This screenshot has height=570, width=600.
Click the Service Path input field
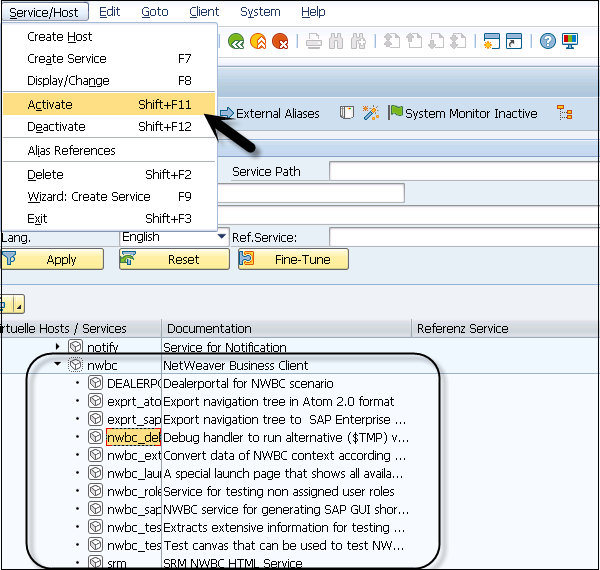click(460, 171)
